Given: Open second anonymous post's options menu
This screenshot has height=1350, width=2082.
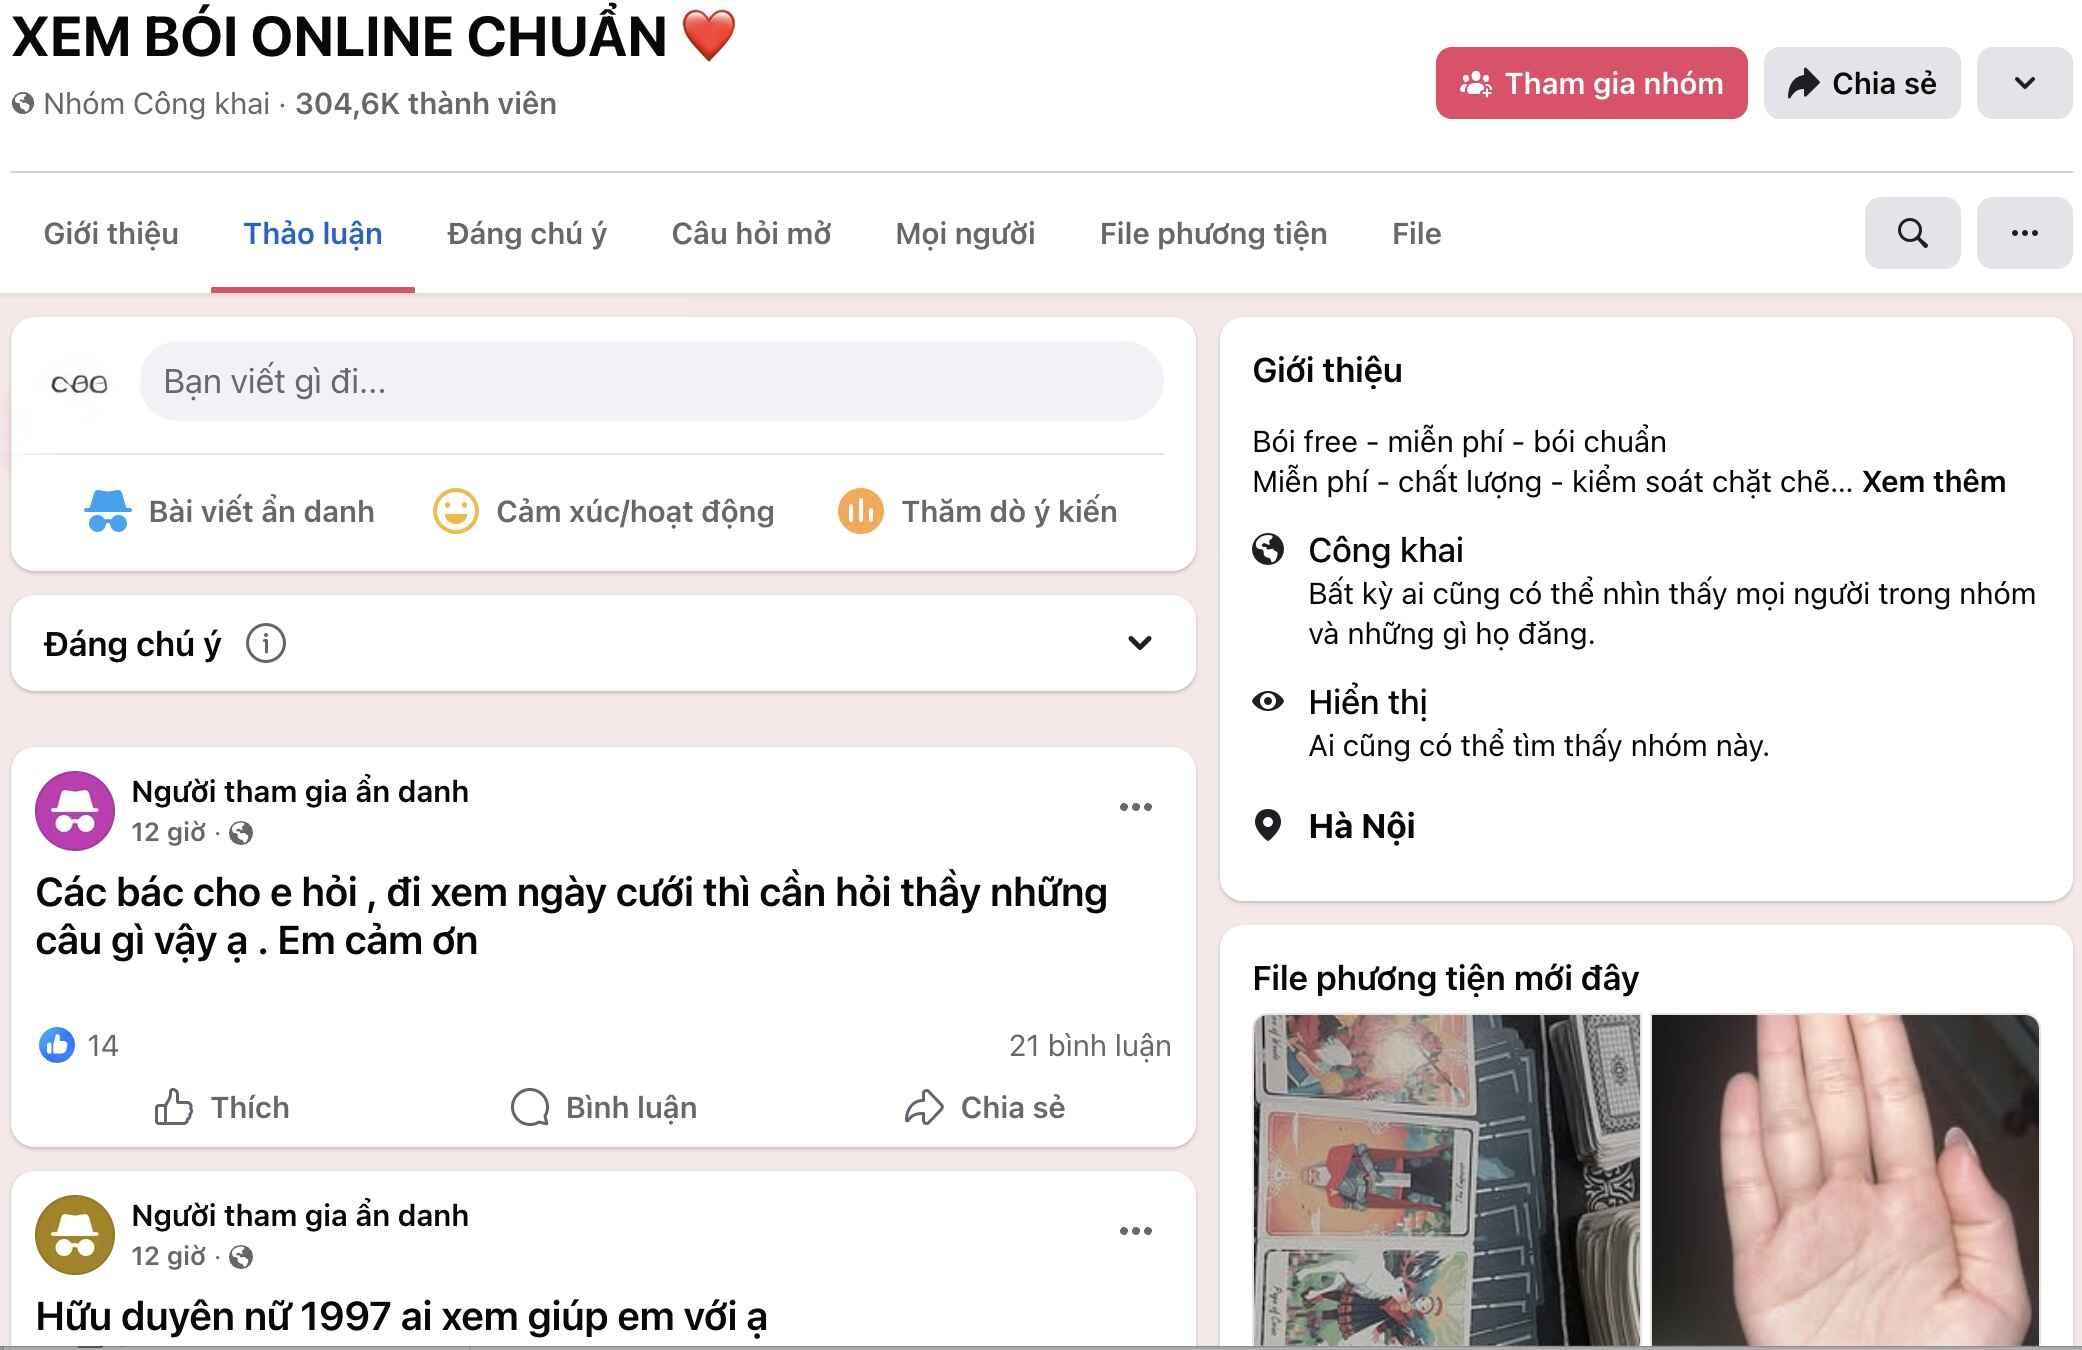Looking at the screenshot, I should [x=1135, y=1231].
